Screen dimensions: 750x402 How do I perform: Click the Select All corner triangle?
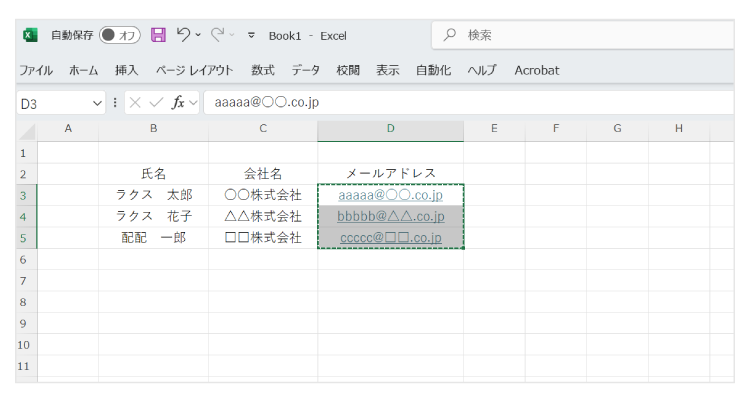[27, 131]
